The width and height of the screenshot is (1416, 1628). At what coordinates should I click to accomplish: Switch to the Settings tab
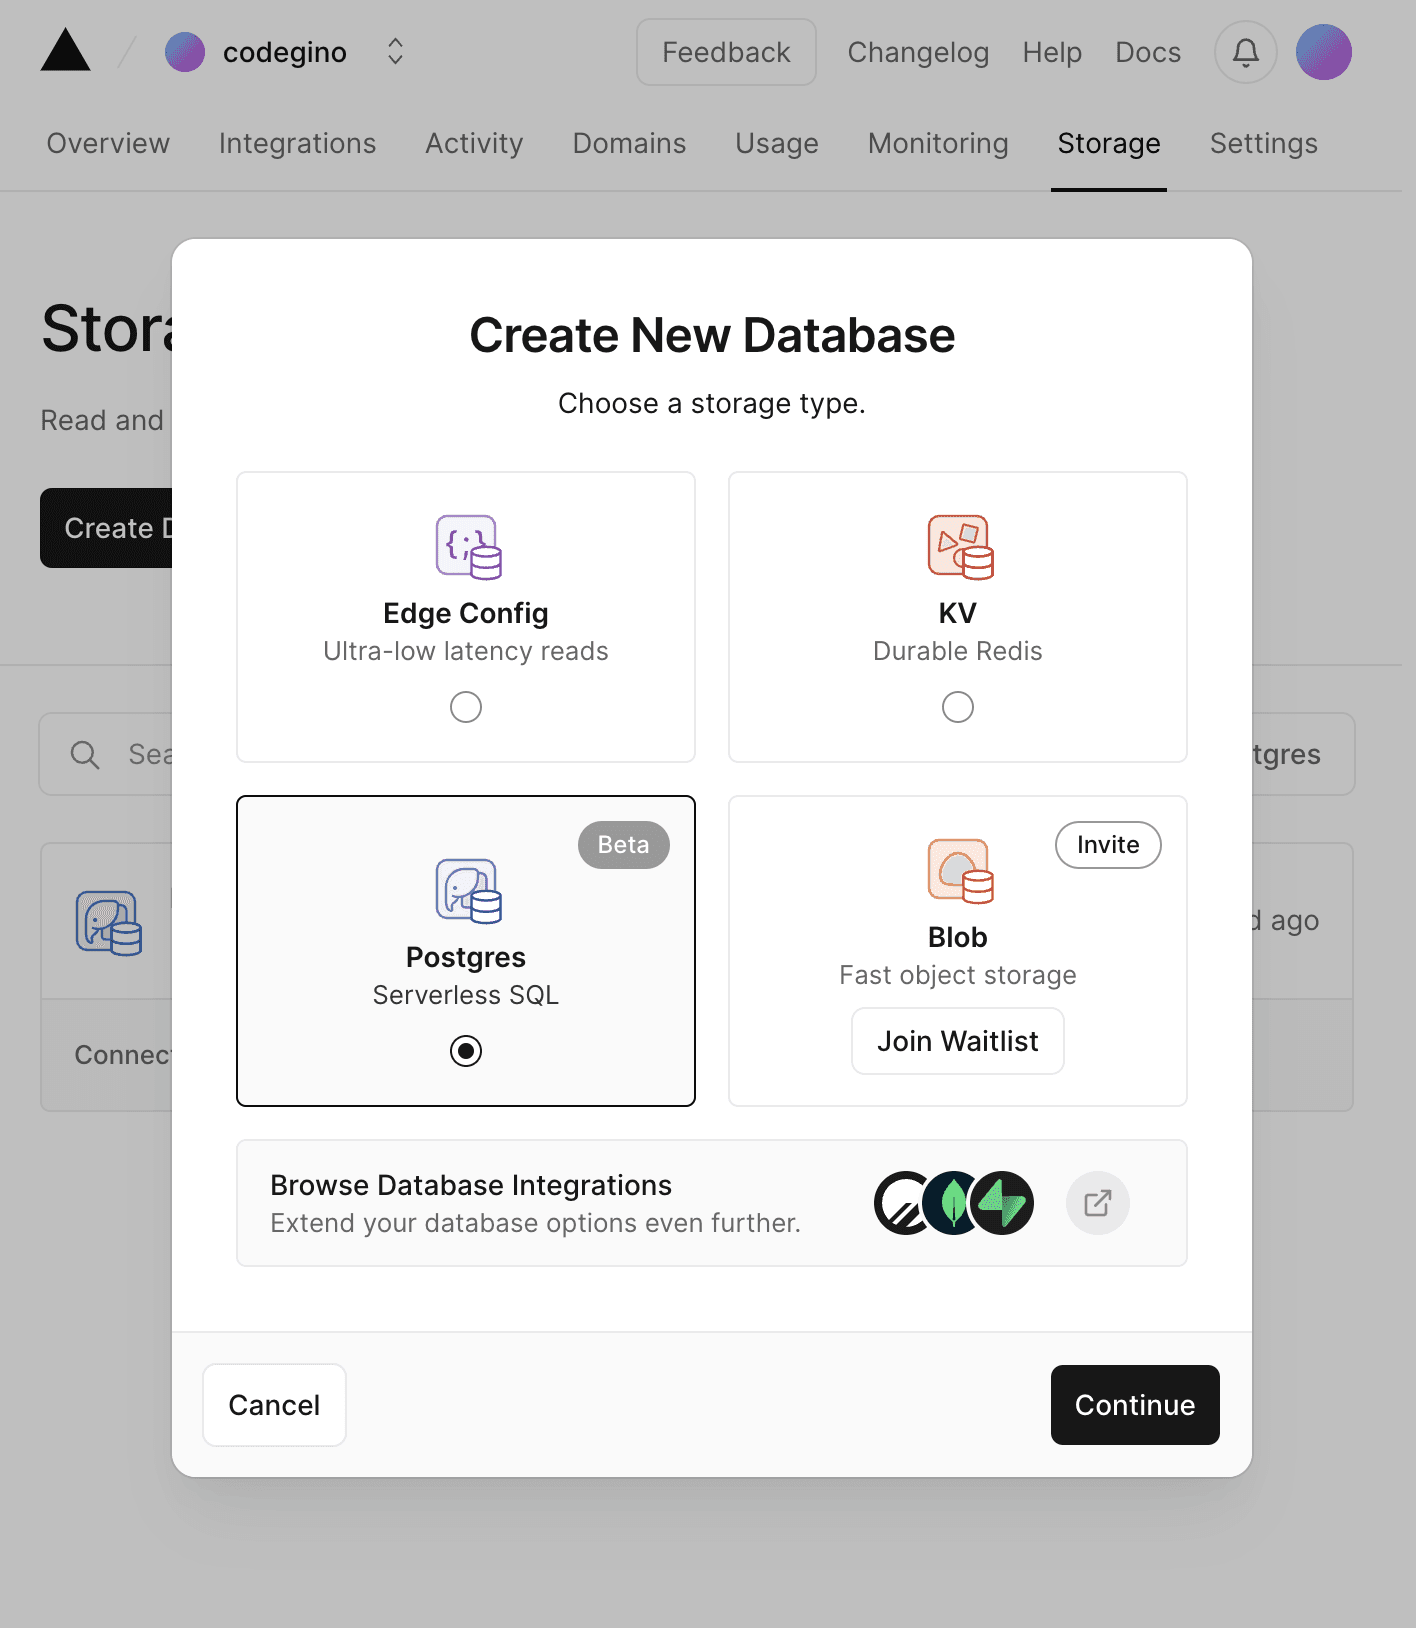(x=1263, y=144)
